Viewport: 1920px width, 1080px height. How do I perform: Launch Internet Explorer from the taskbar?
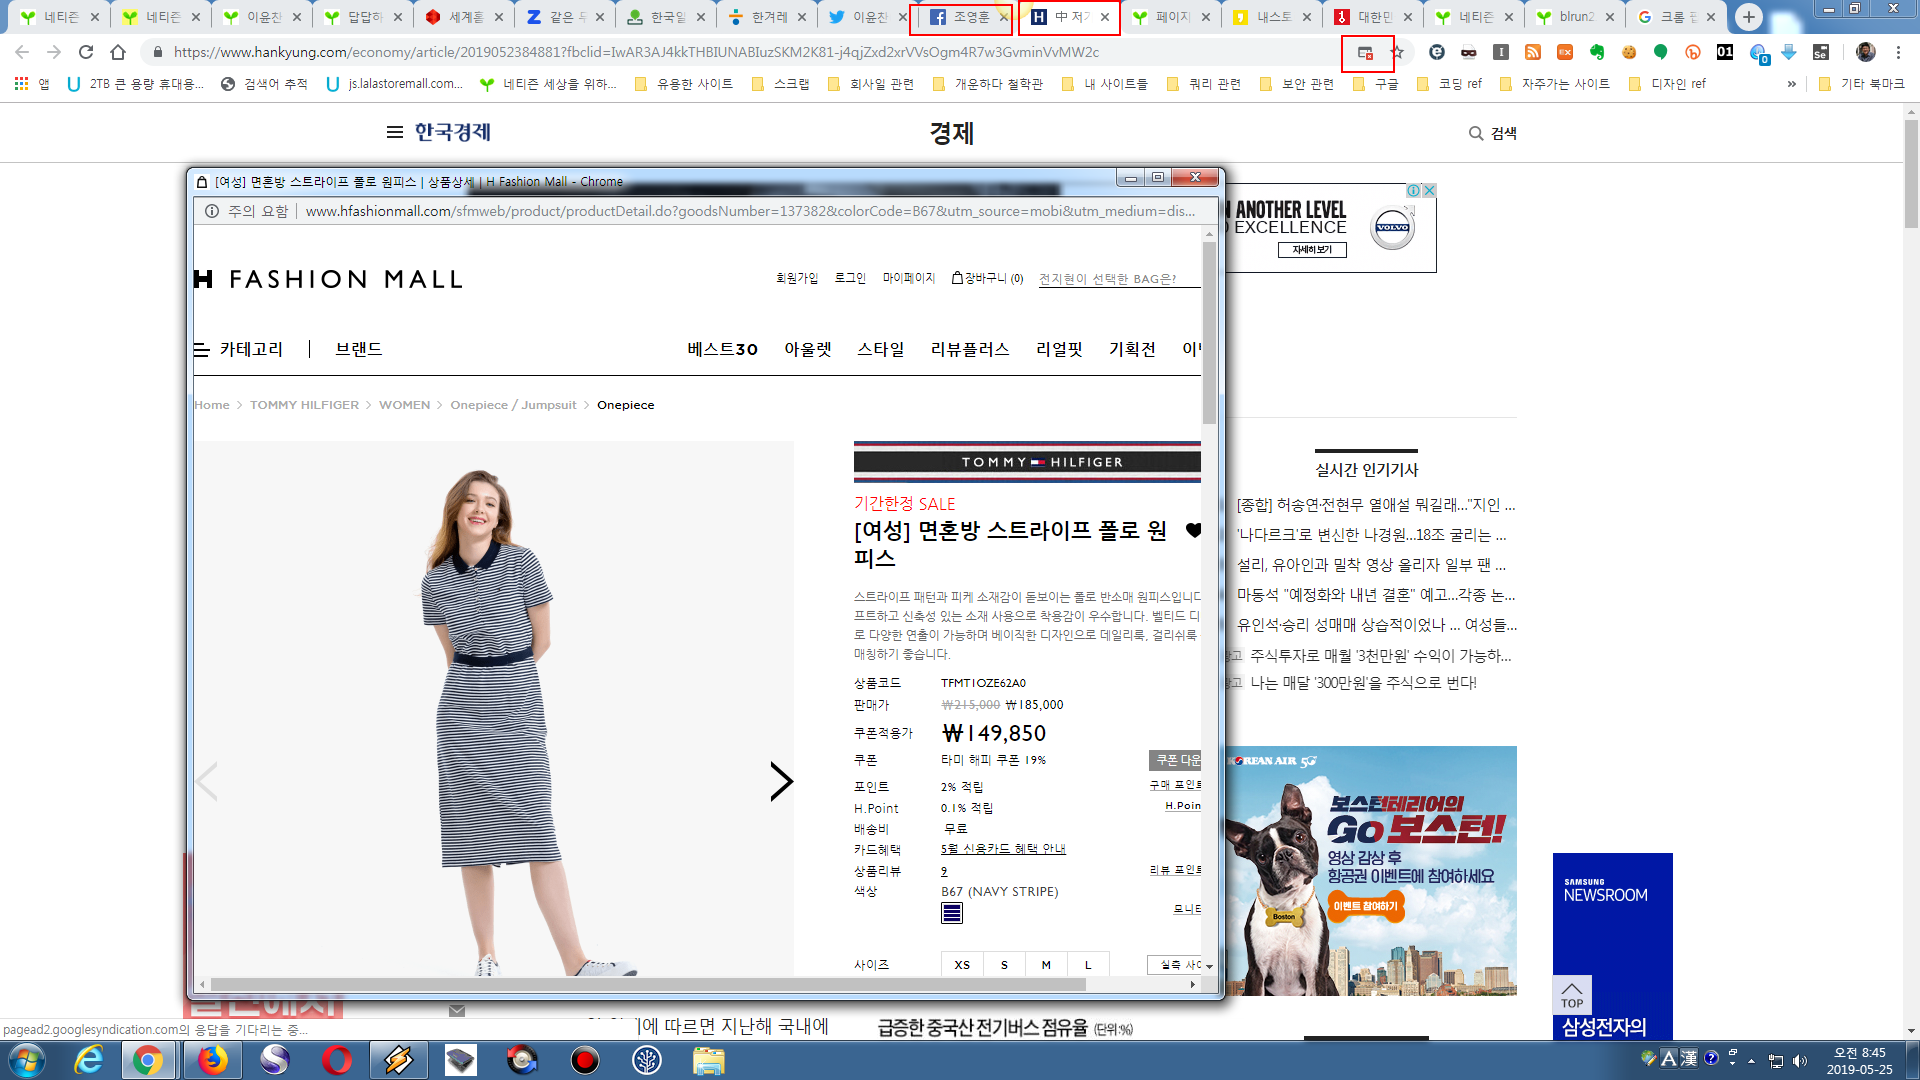pyautogui.click(x=88, y=1060)
